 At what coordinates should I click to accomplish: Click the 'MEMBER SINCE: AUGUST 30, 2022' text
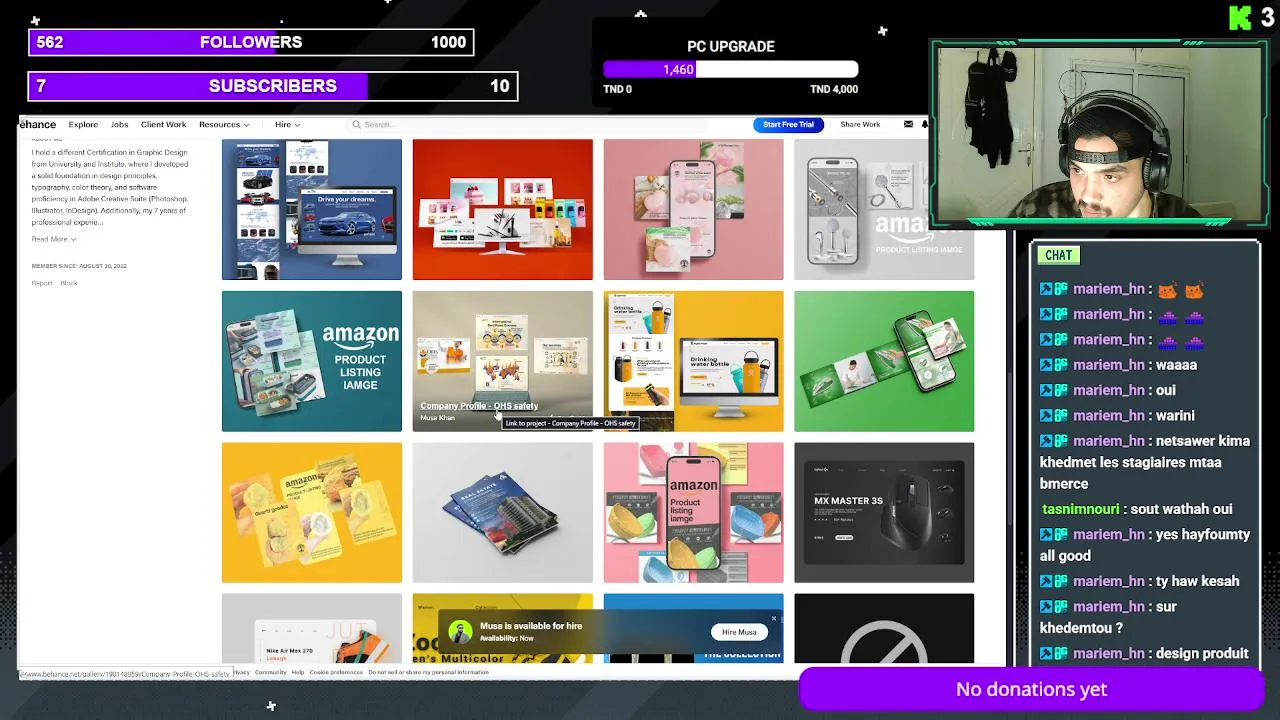(x=79, y=266)
